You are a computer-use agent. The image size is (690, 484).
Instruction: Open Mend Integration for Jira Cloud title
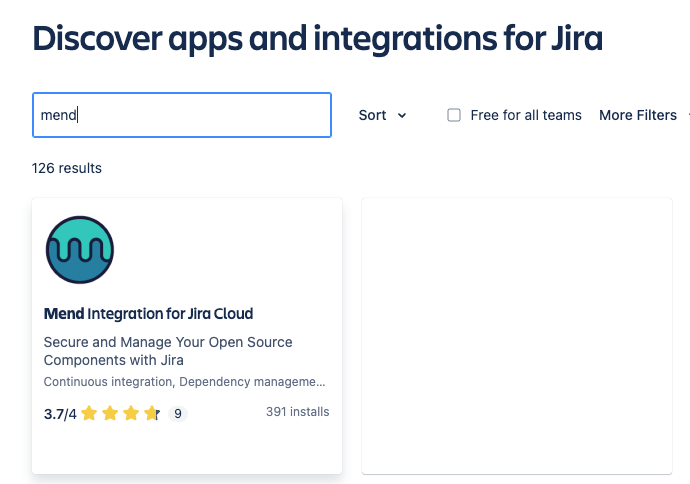click(x=148, y=313)
